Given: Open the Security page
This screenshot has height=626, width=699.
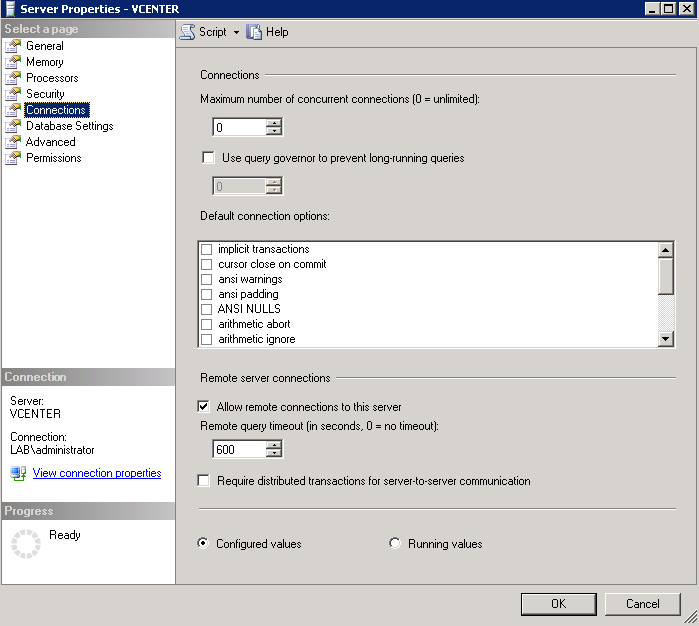Looking at the screenshot, I should click(x=45, y=94).
